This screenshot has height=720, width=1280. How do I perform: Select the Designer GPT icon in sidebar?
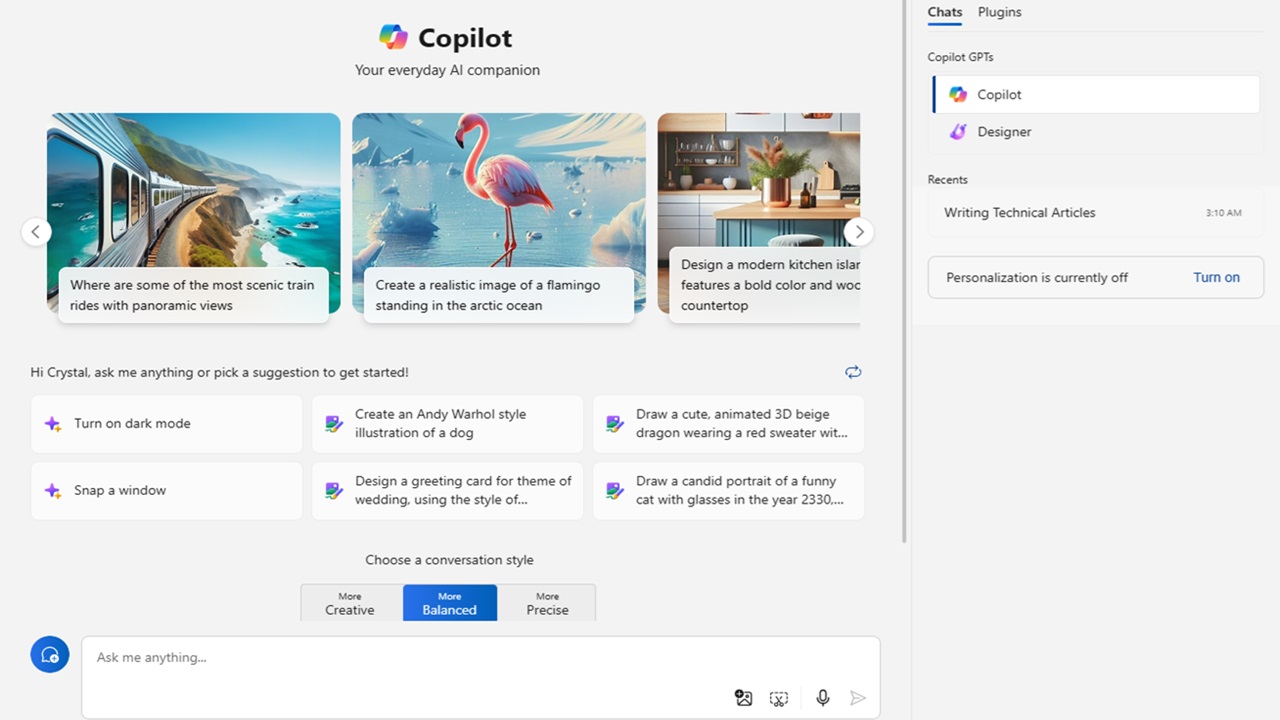958,131
